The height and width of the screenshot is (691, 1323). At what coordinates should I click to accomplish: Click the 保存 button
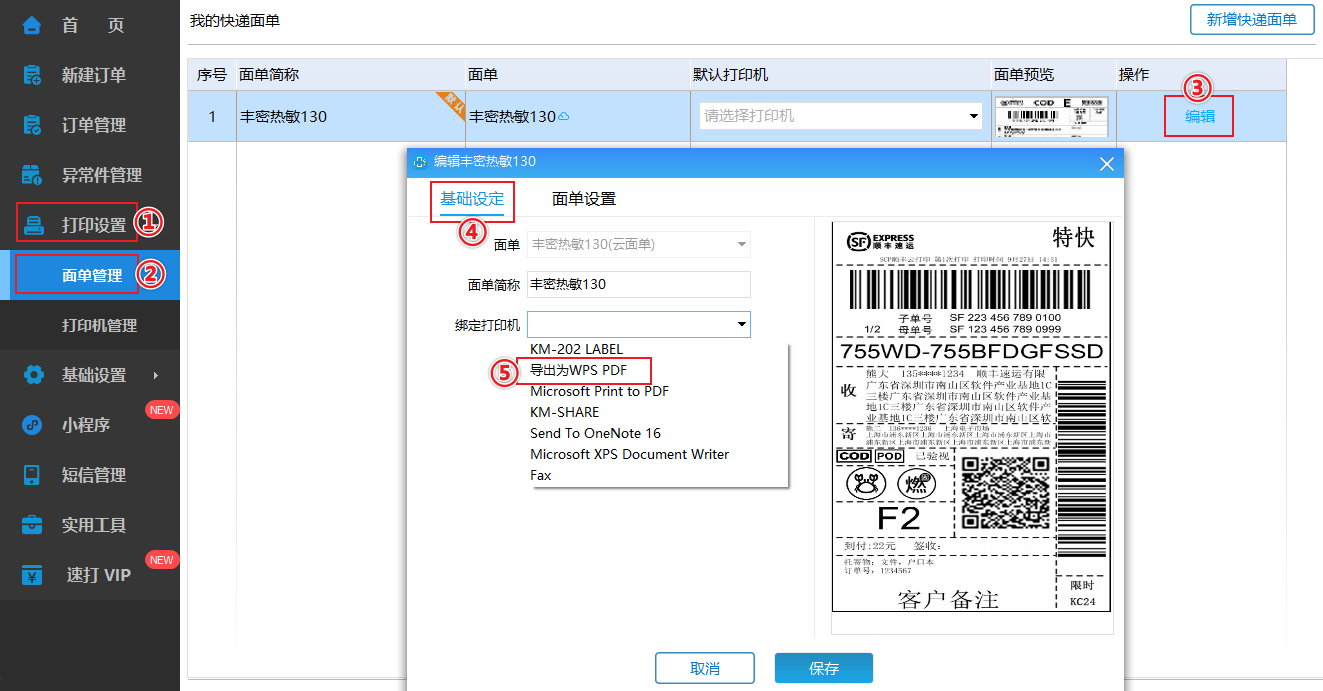click(x=823, y=668)
